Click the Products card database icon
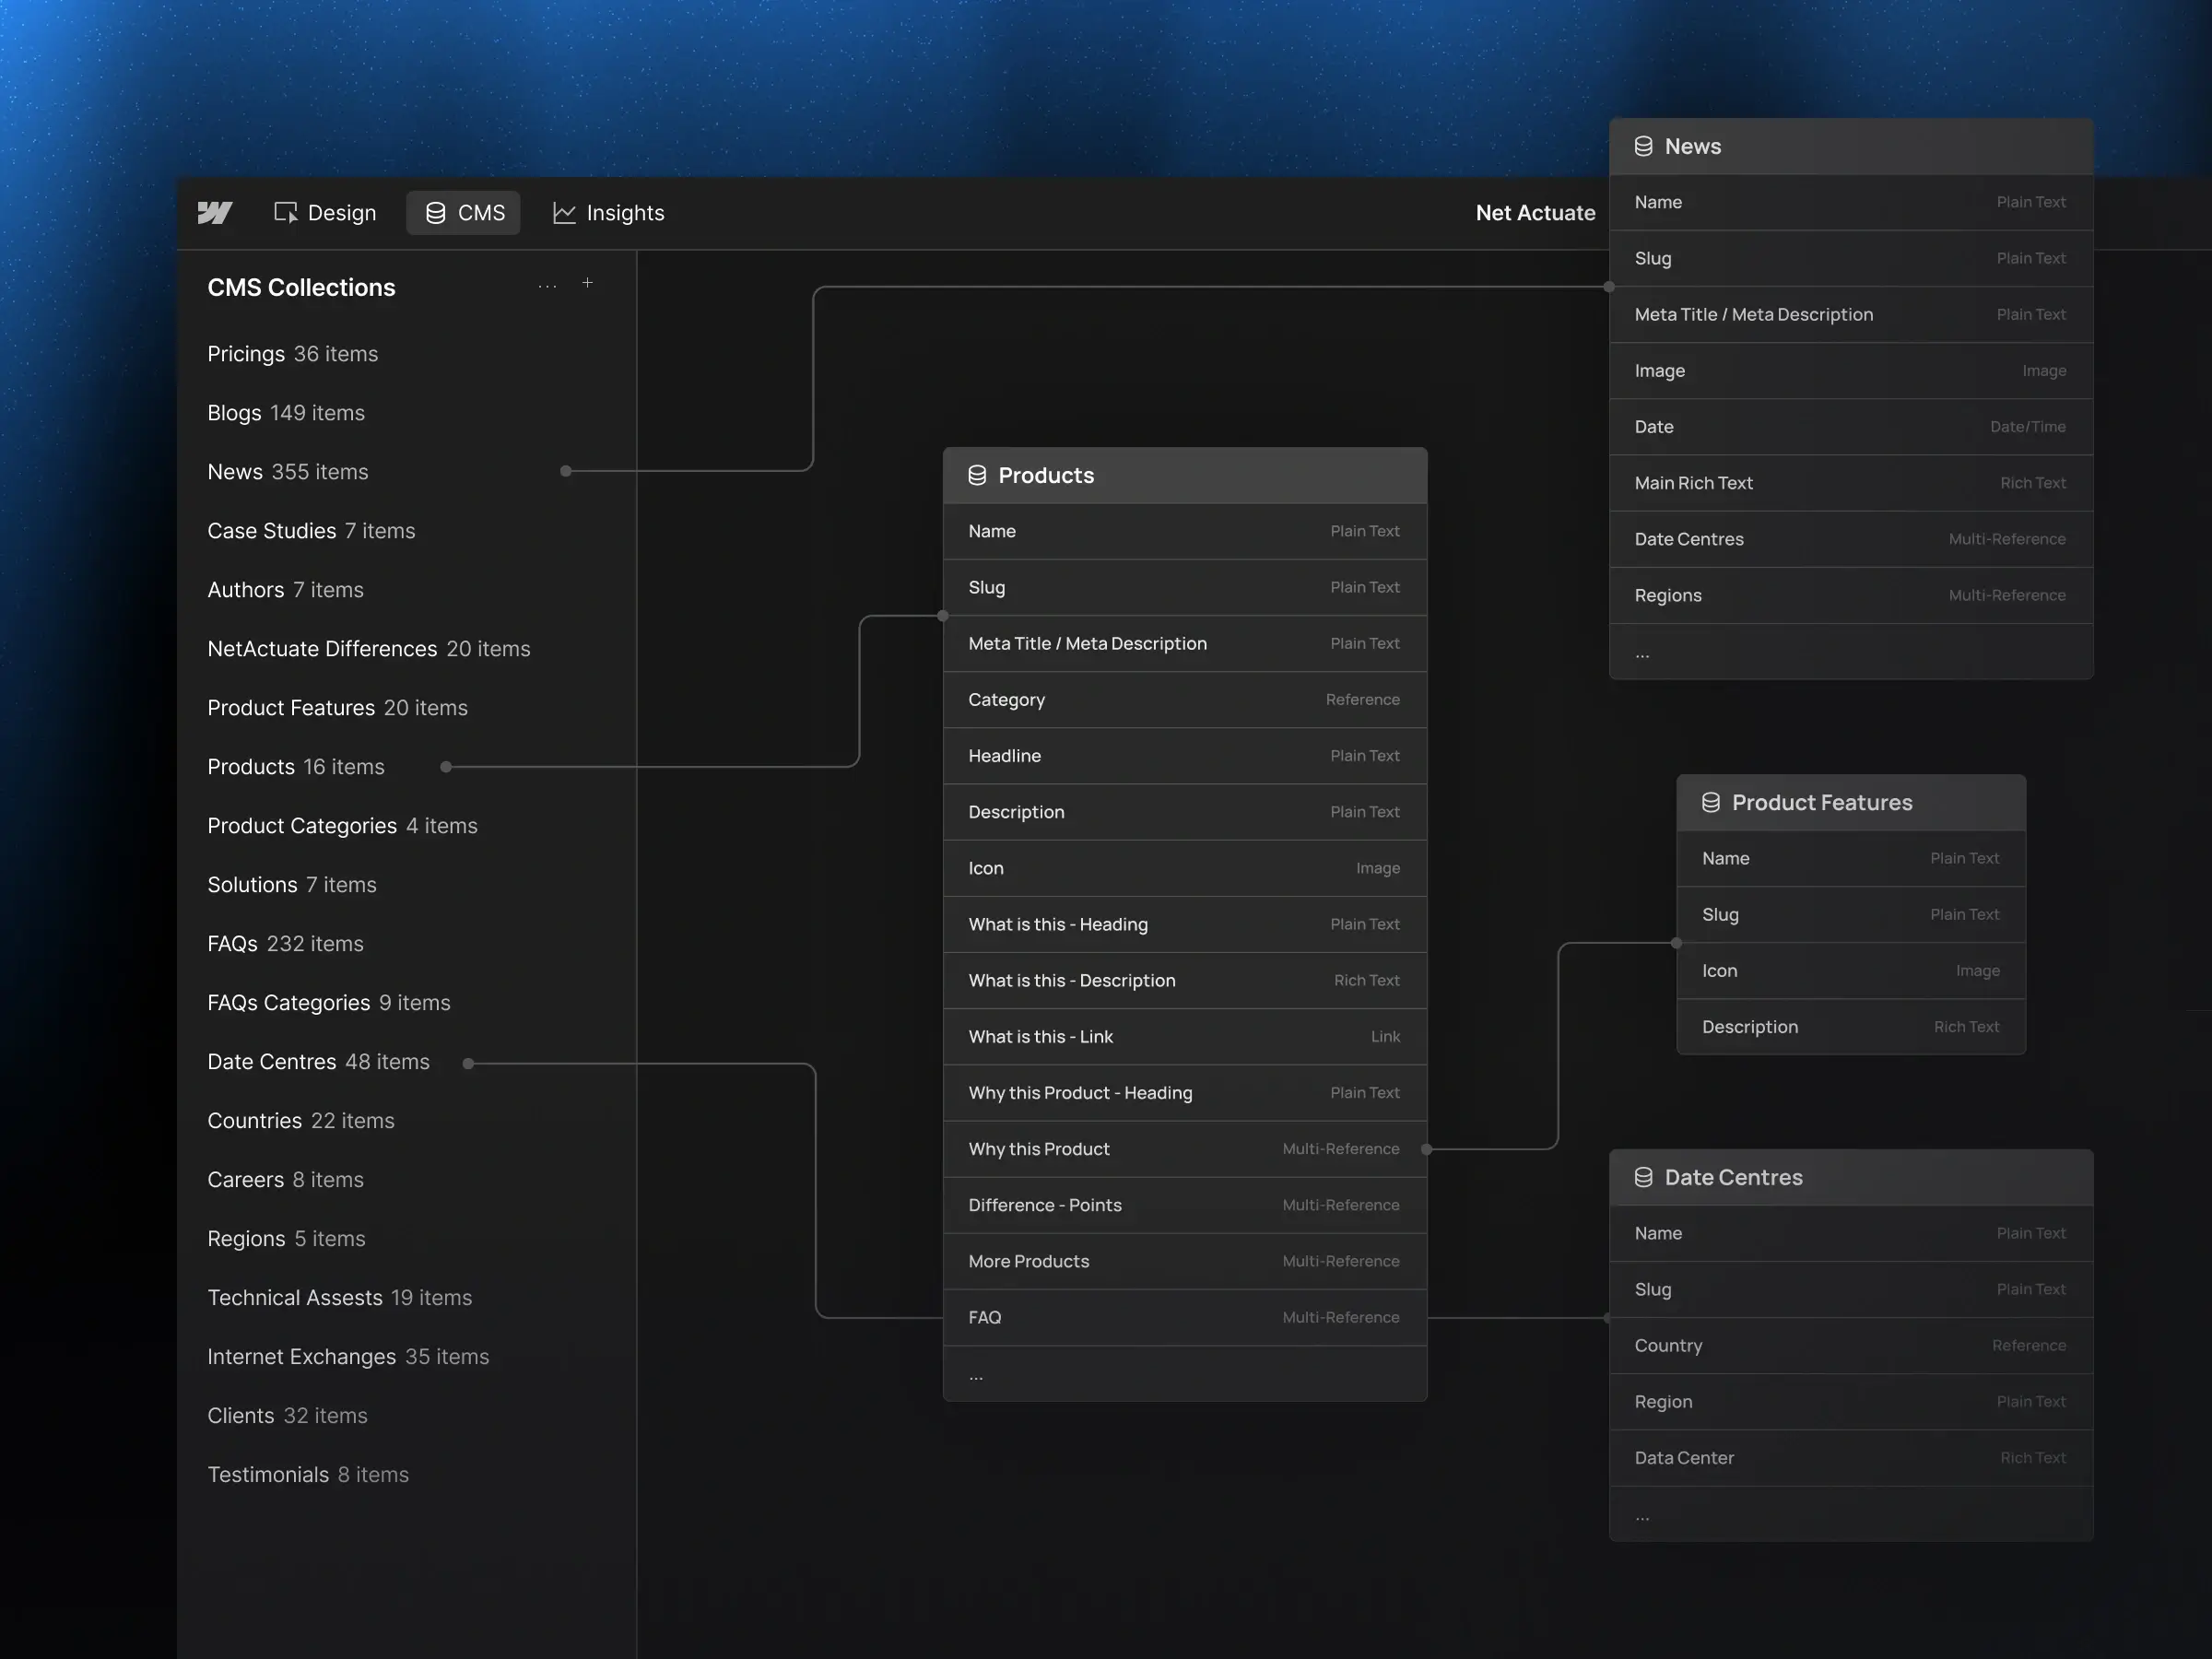This screenshot has height=1659, width=2212. [x=977, y=476]
